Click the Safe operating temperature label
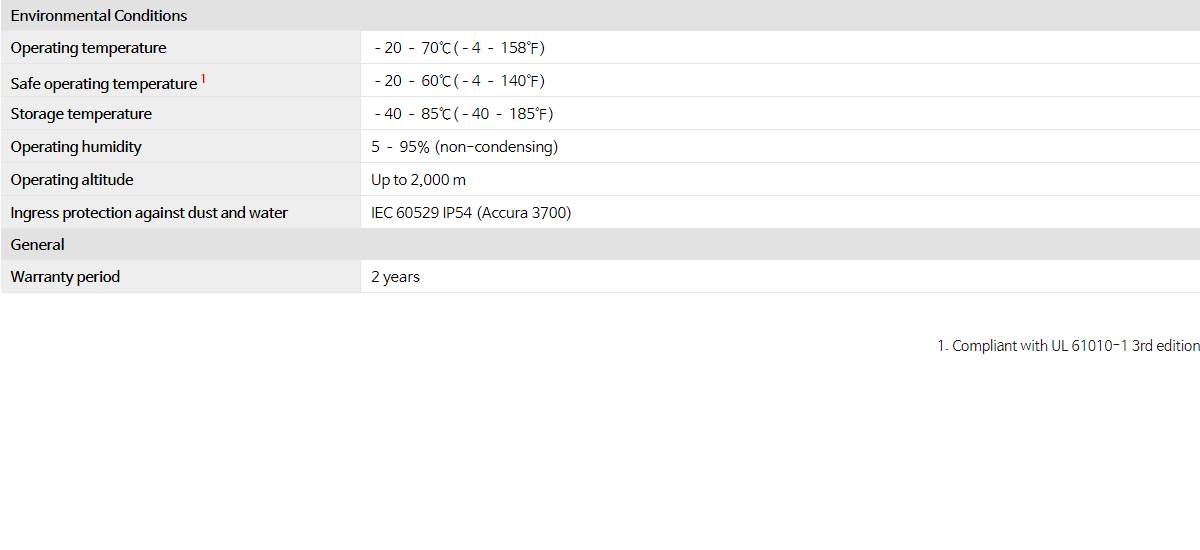This screenshot has height=550, width=1200. click(x=104, y=83)
